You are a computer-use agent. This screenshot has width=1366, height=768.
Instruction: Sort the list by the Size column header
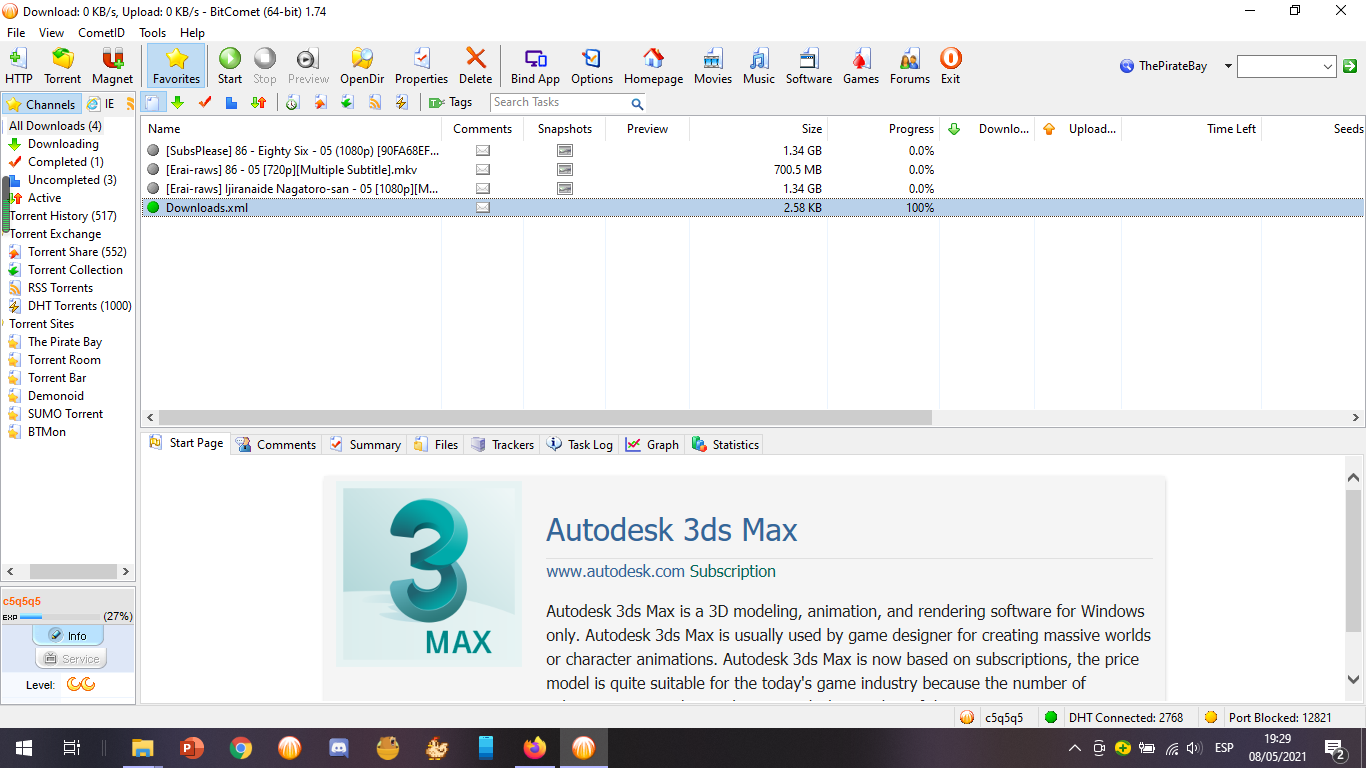click(x=758, y=129)
